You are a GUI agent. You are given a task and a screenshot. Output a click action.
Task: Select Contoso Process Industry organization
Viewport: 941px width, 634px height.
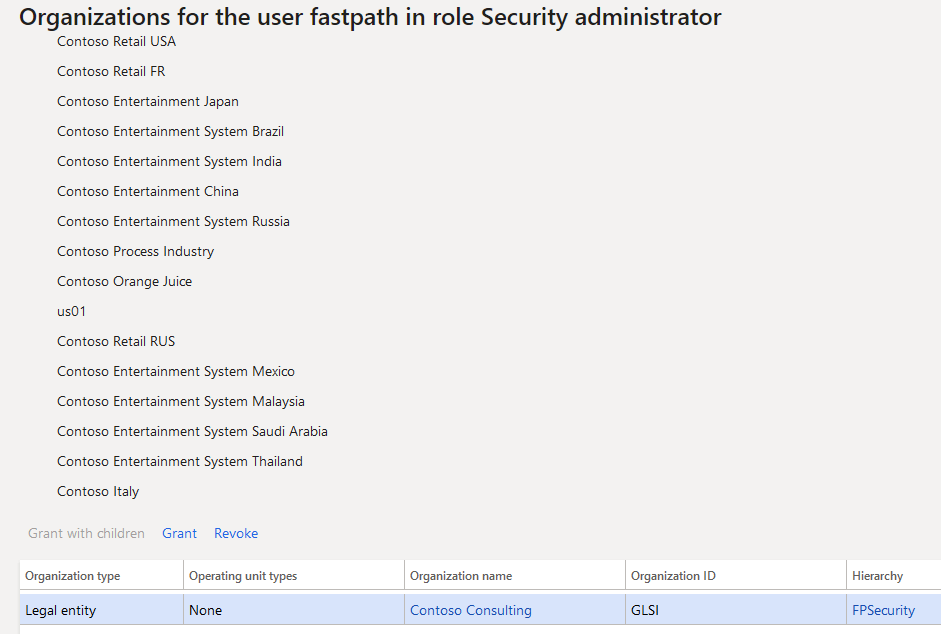(x=136, y=252)
